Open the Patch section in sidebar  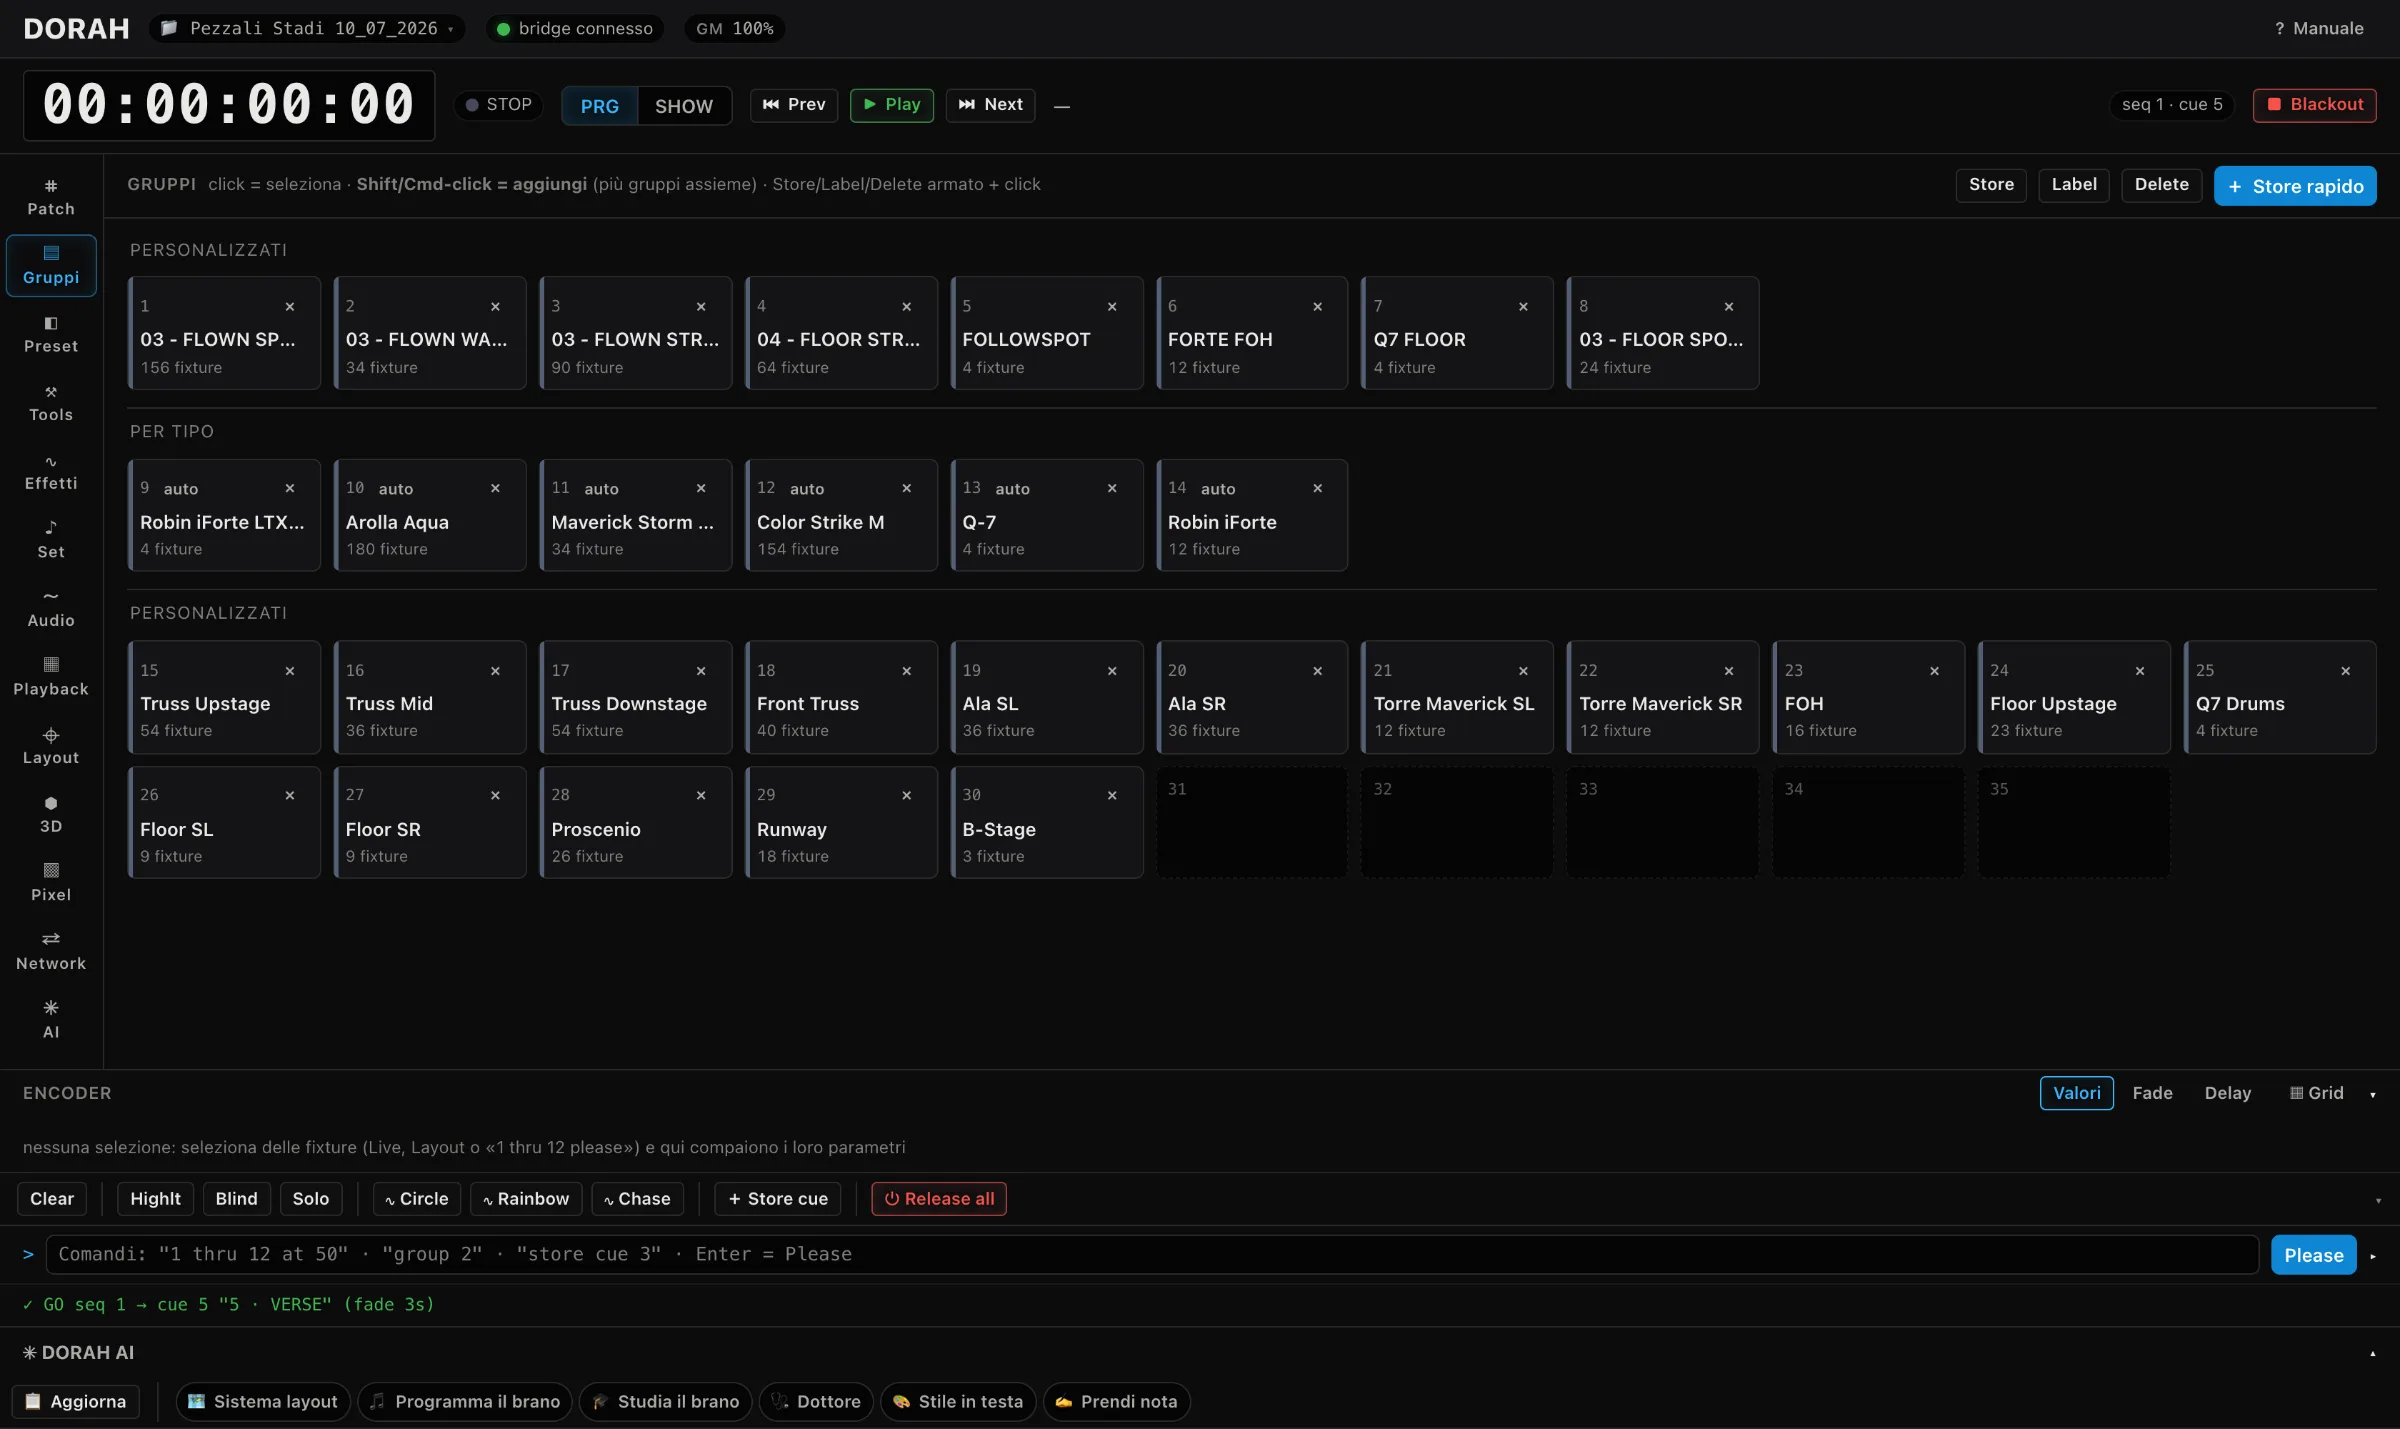tap(51, 197)
